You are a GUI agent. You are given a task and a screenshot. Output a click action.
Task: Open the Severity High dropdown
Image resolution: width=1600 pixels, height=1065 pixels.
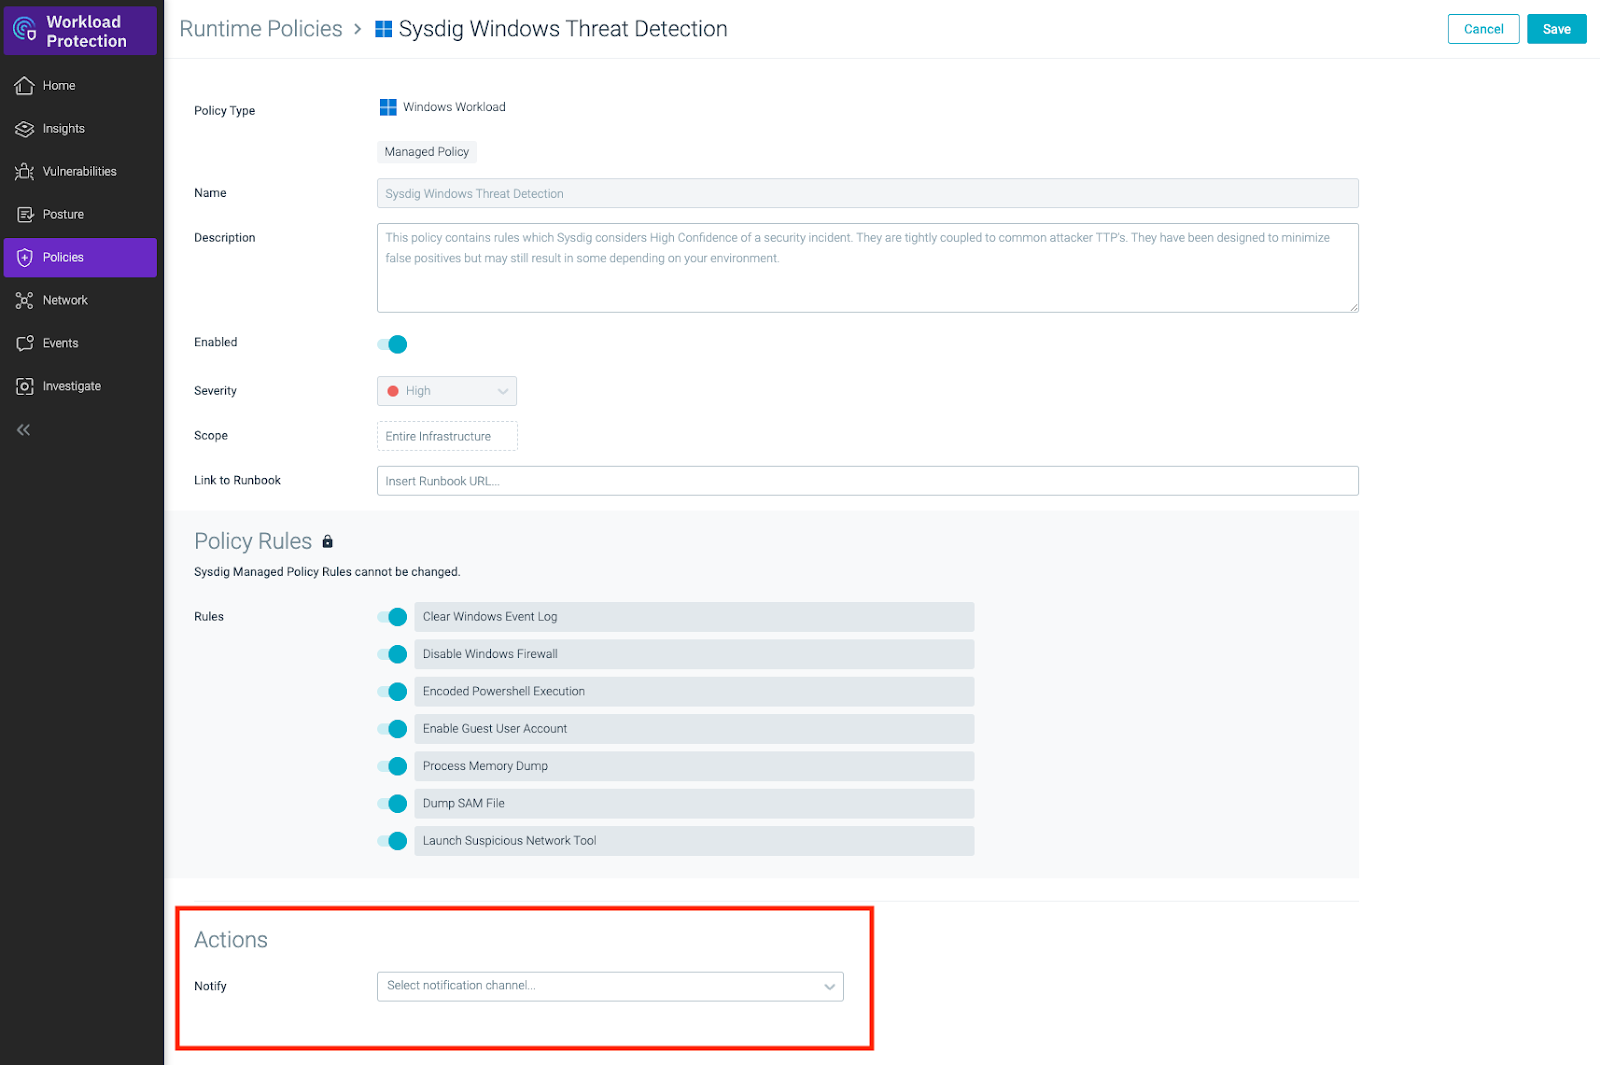point(447,391)
